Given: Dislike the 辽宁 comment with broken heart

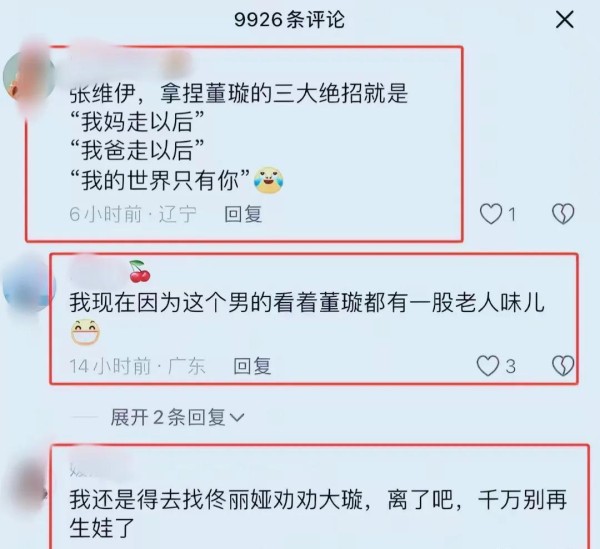Looking at the screenshot, I should [563, 213].
